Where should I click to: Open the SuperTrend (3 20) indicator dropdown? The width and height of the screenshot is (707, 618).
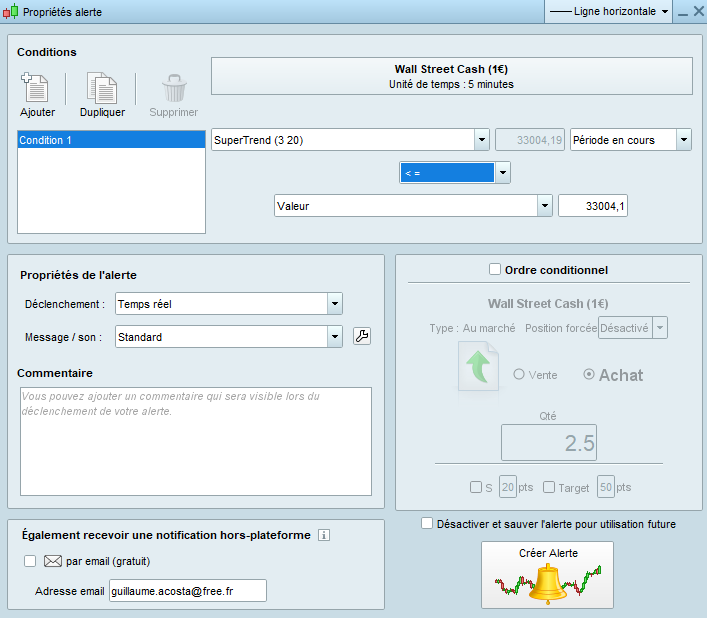pos(350,140)
